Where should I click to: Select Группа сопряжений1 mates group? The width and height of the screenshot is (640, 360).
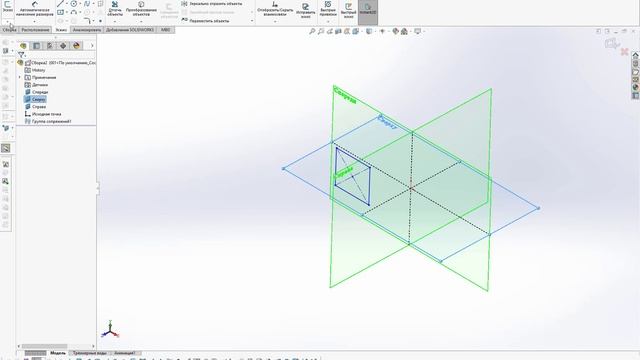[48, 121]
